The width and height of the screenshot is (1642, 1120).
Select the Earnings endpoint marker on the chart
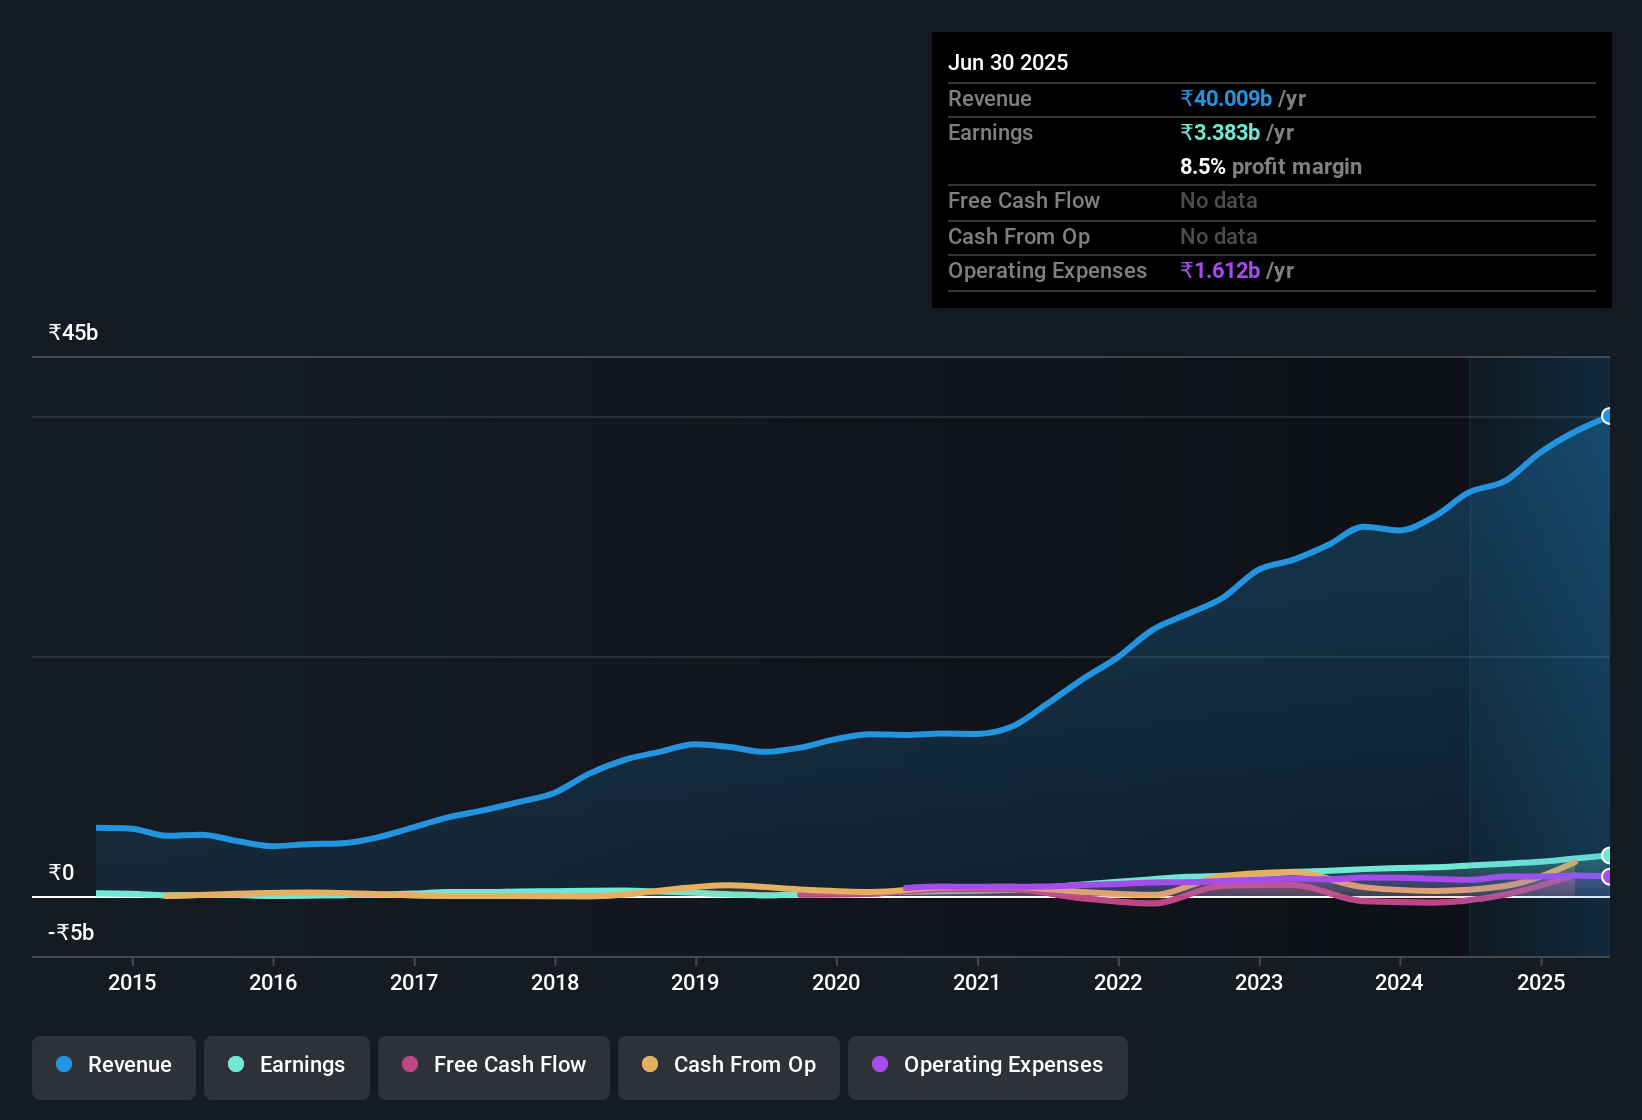coord(1608,855)
